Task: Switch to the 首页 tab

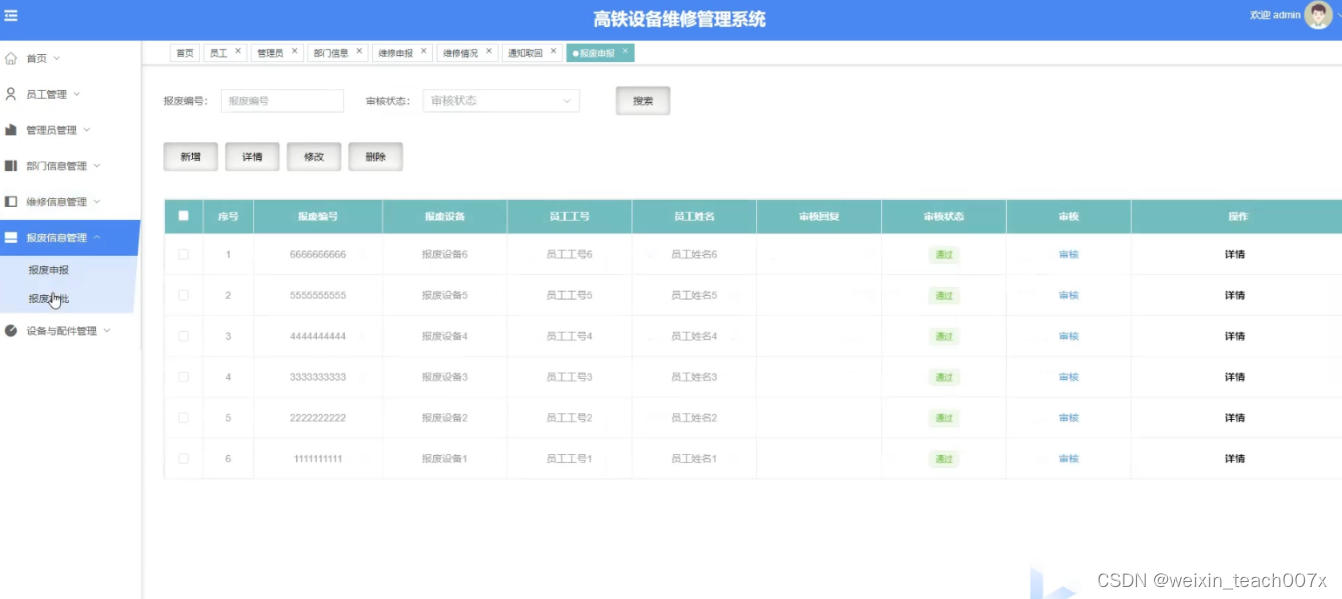Action: (185, 53)
